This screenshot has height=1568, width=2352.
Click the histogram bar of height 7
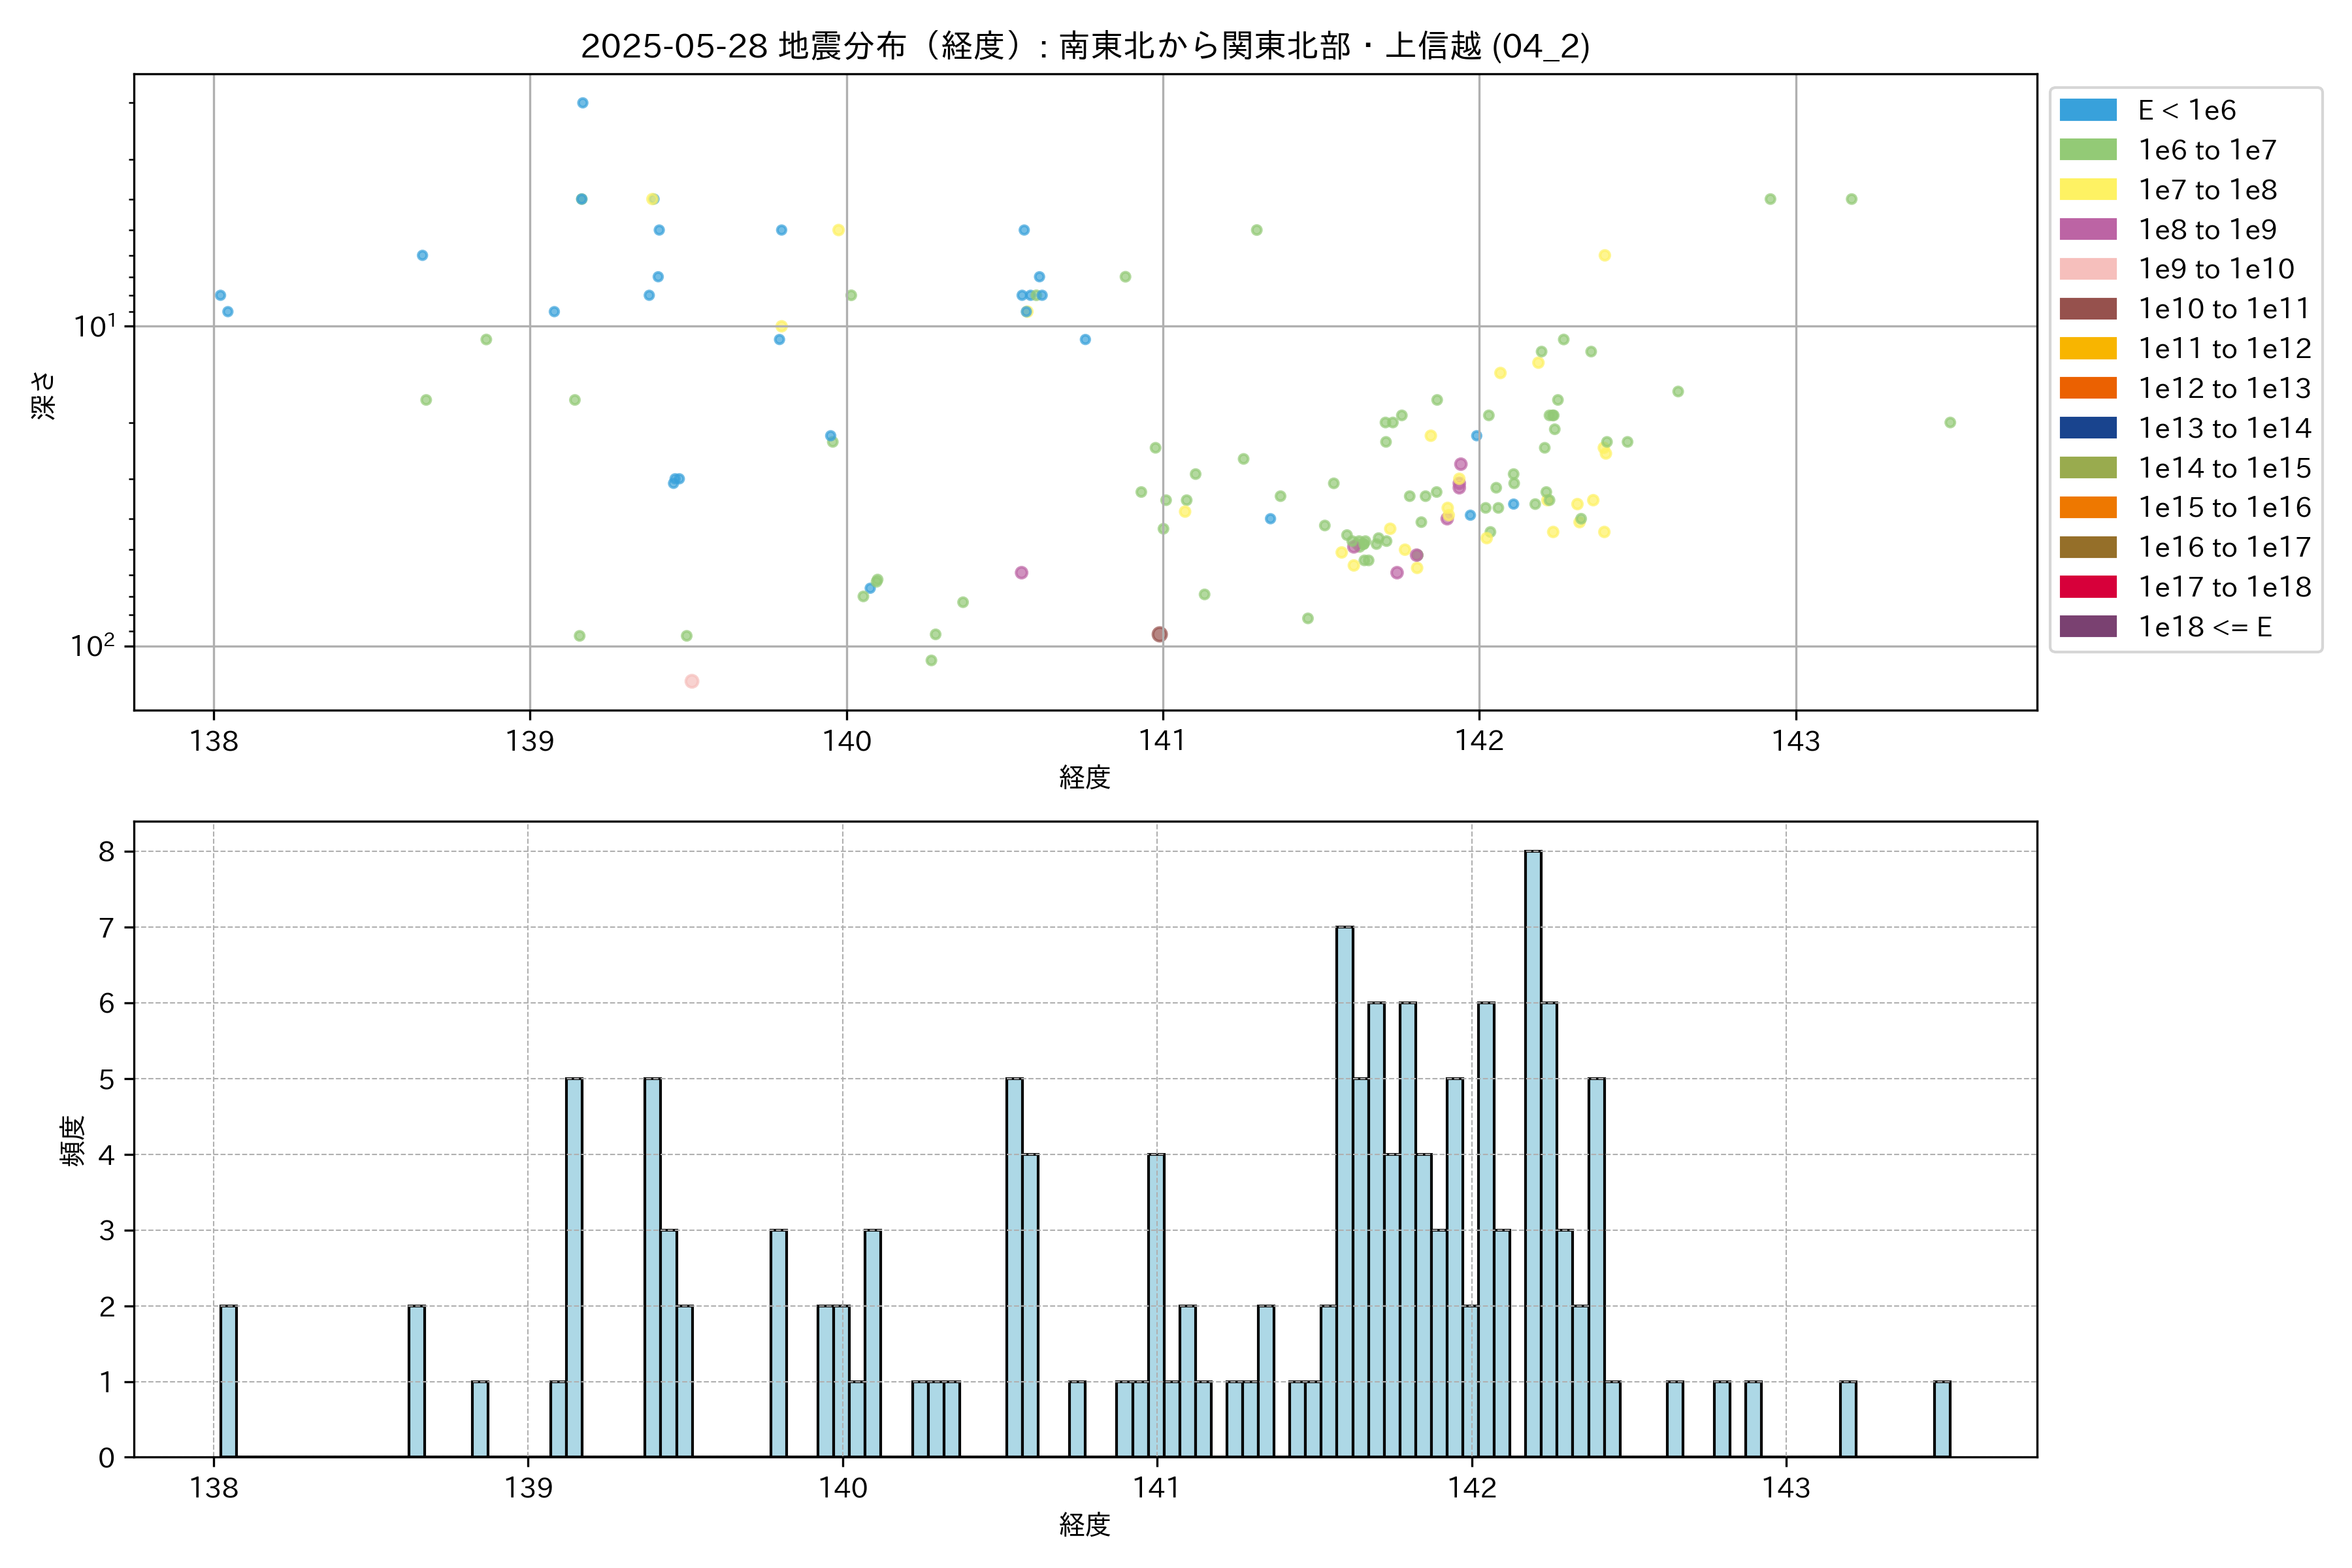pos(1344,1191)
